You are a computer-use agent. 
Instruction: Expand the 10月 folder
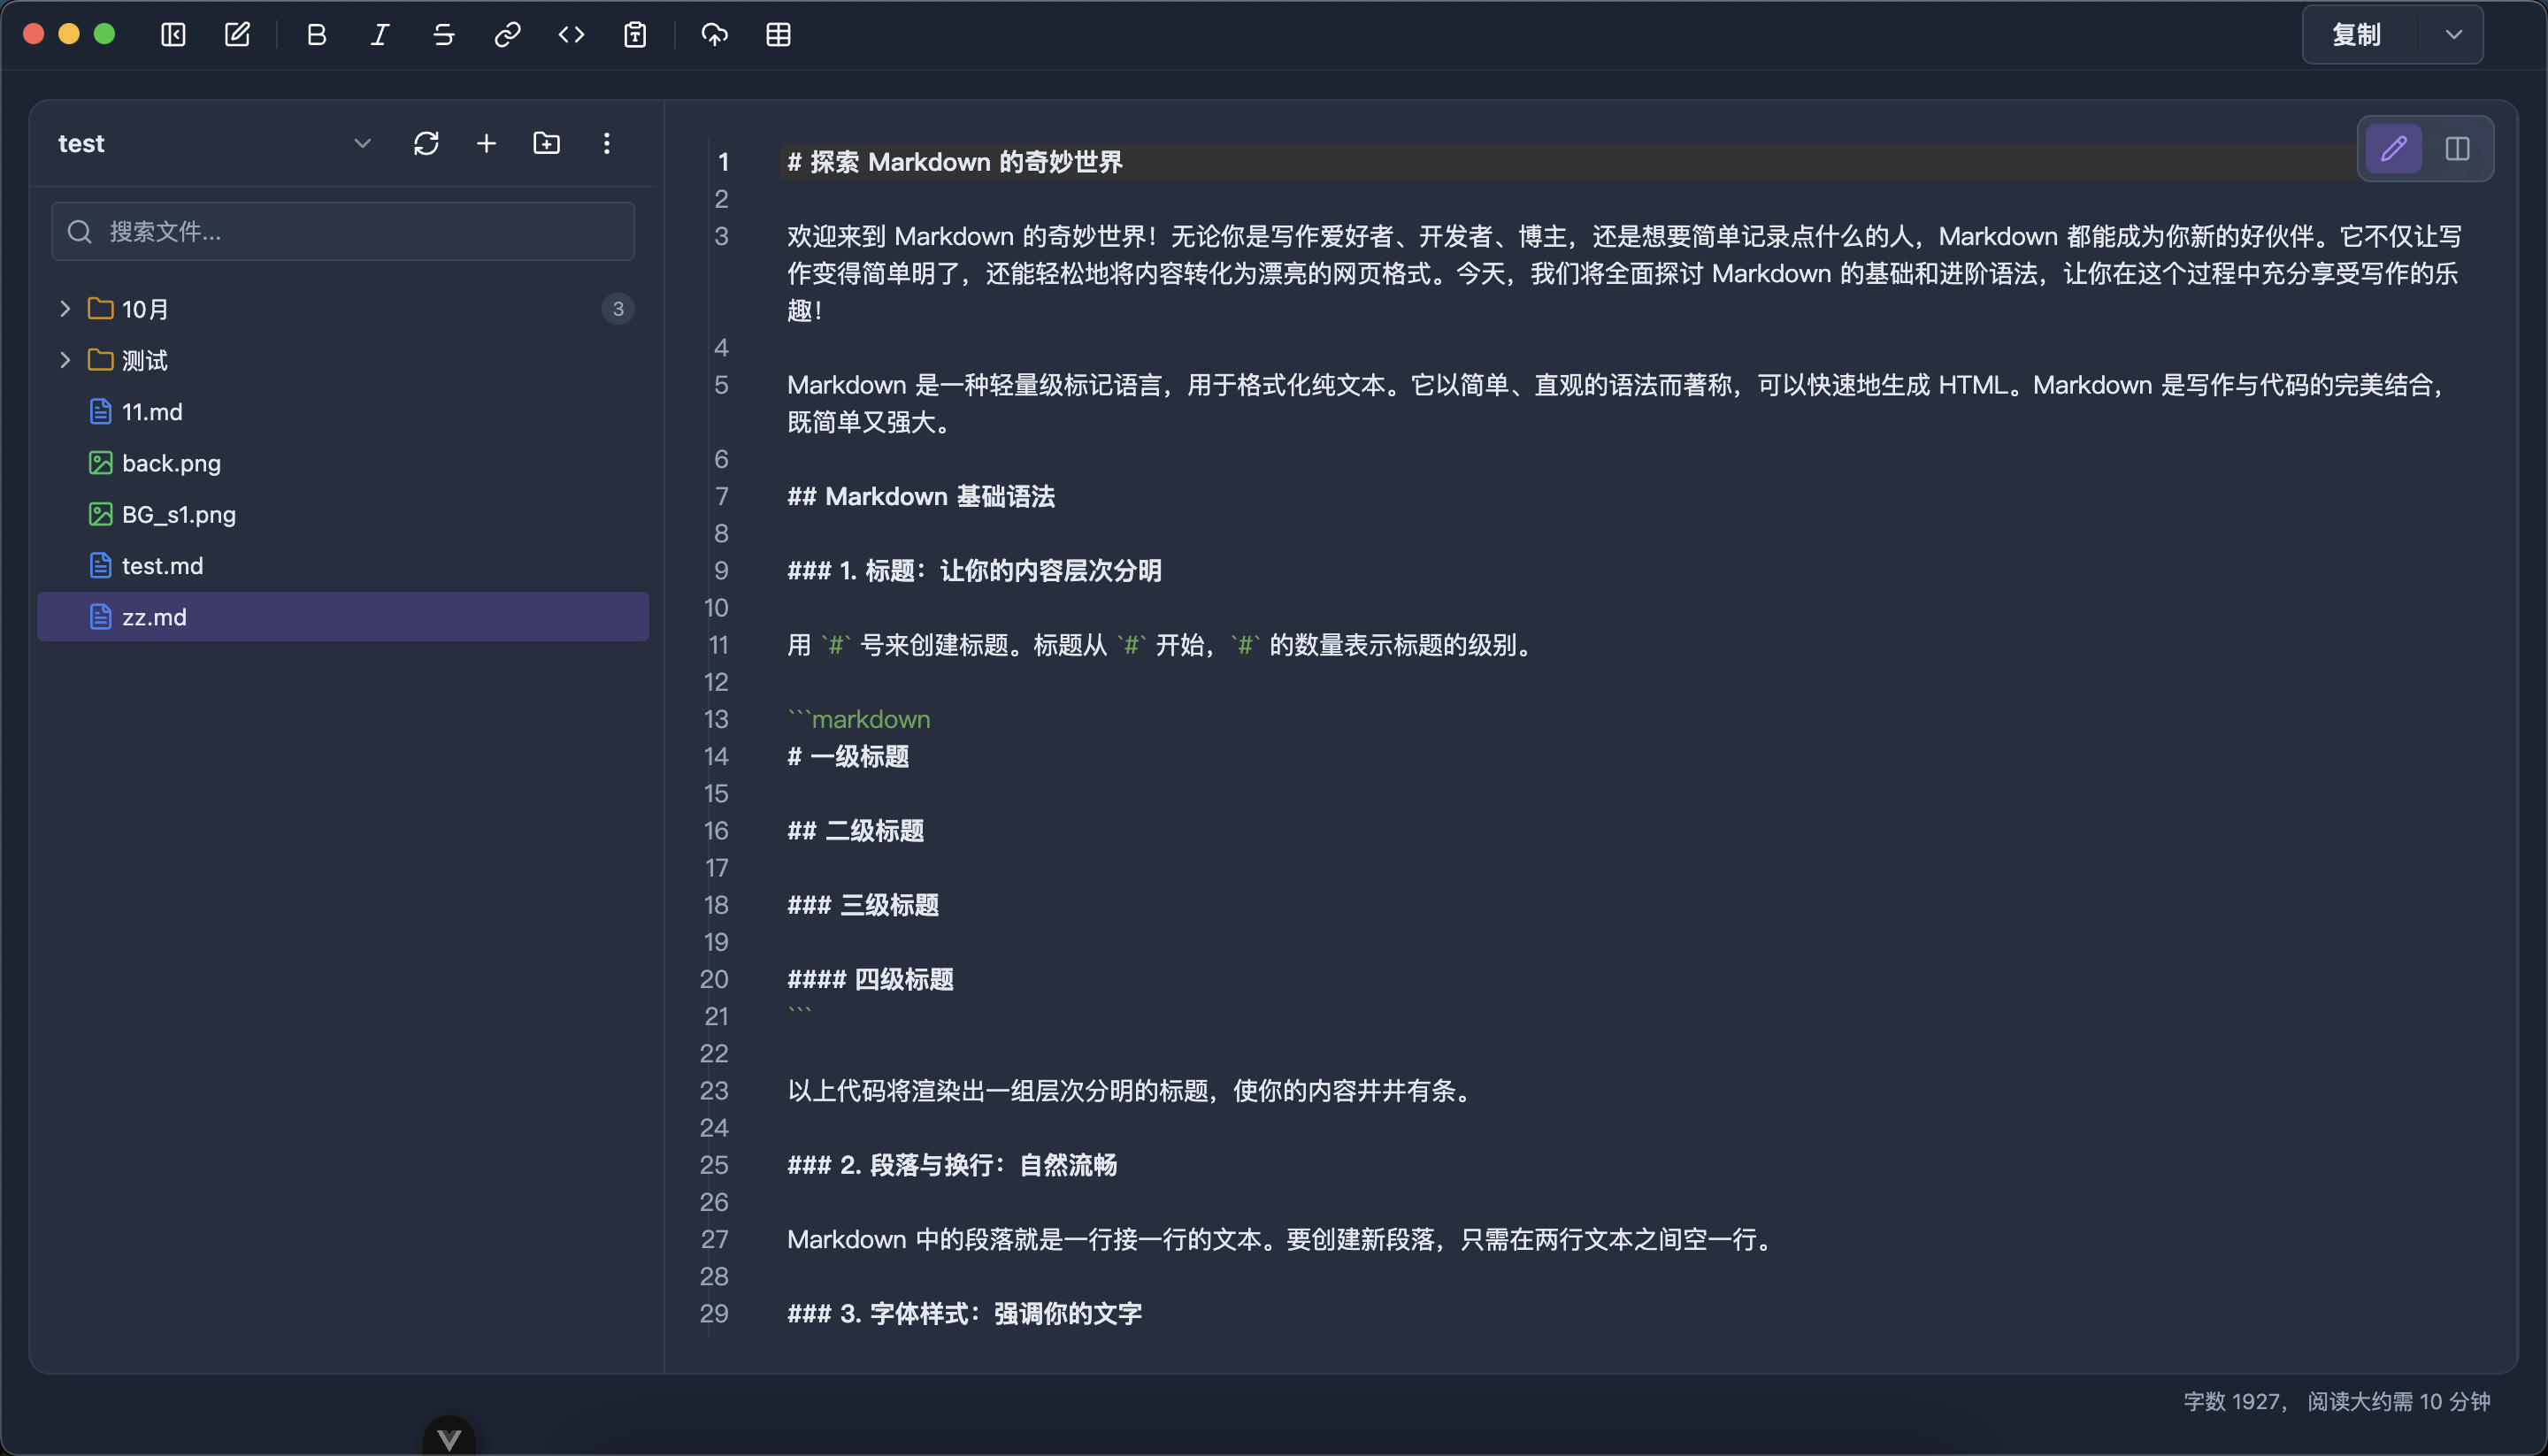point(65,309)
